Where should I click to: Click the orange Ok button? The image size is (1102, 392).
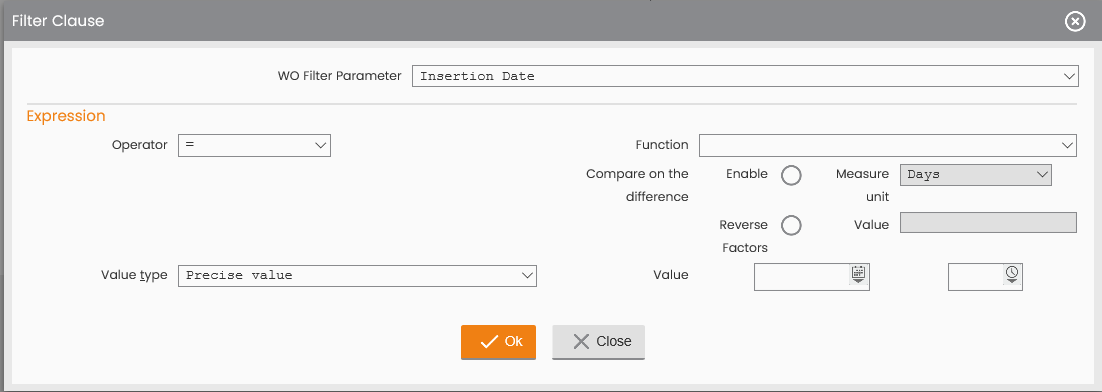click(498, 342)
